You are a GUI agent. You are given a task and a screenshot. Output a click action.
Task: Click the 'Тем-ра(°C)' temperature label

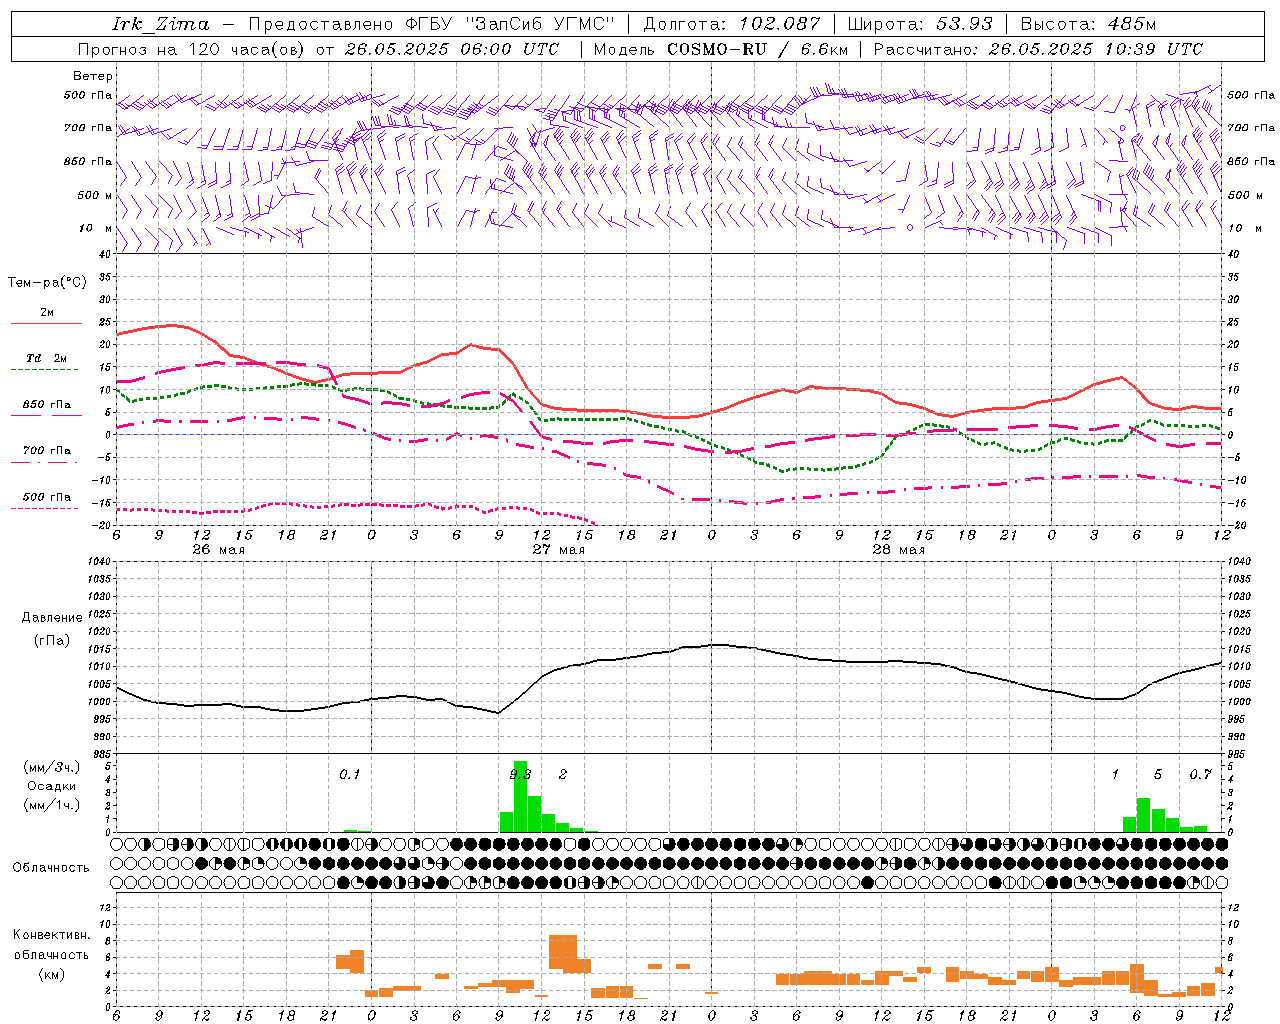[47, 283]
